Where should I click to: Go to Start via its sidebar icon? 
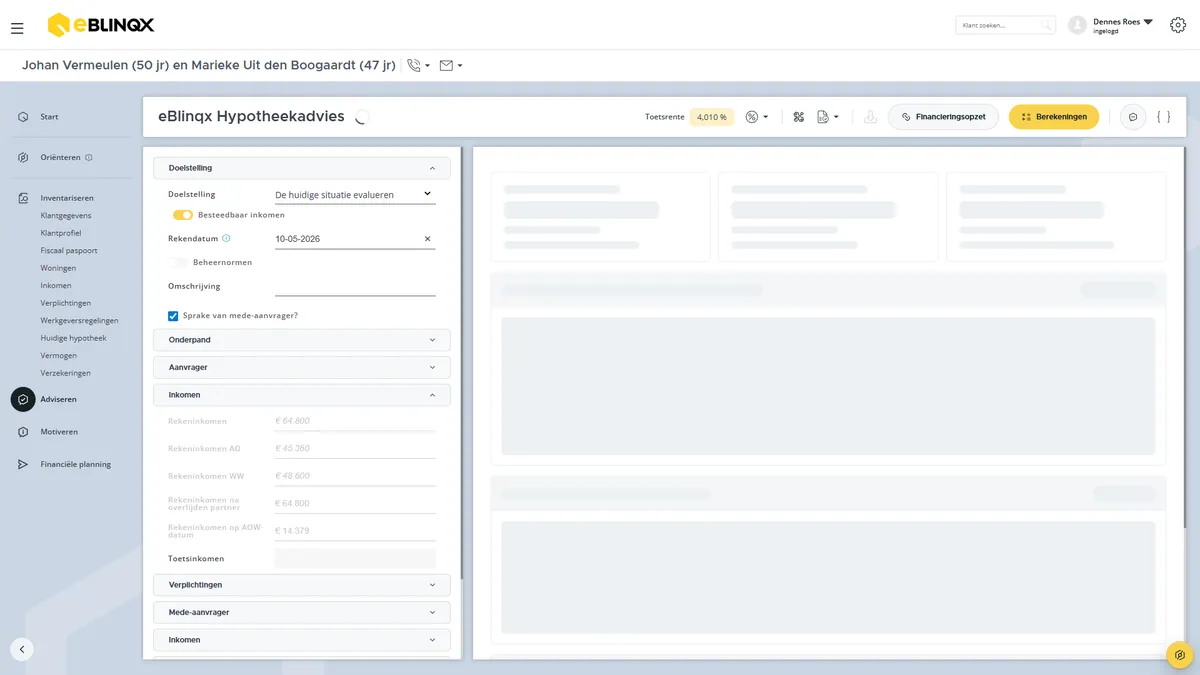pos(23,117)
